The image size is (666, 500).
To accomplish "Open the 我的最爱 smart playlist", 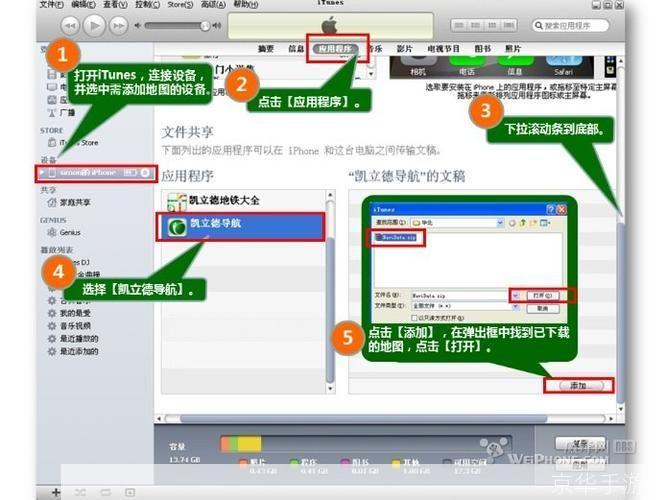I will (x=75, y=313).
